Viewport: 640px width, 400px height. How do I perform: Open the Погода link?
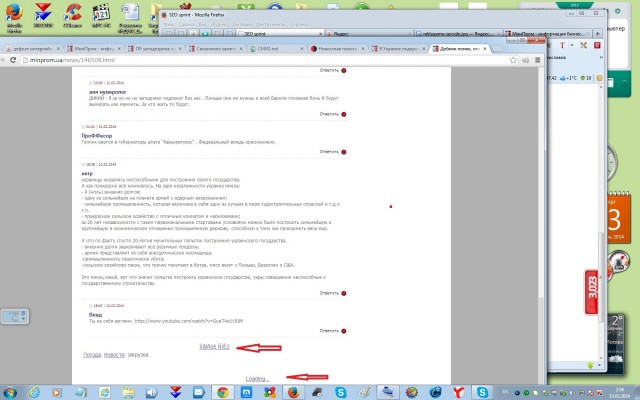click(91, 355)
